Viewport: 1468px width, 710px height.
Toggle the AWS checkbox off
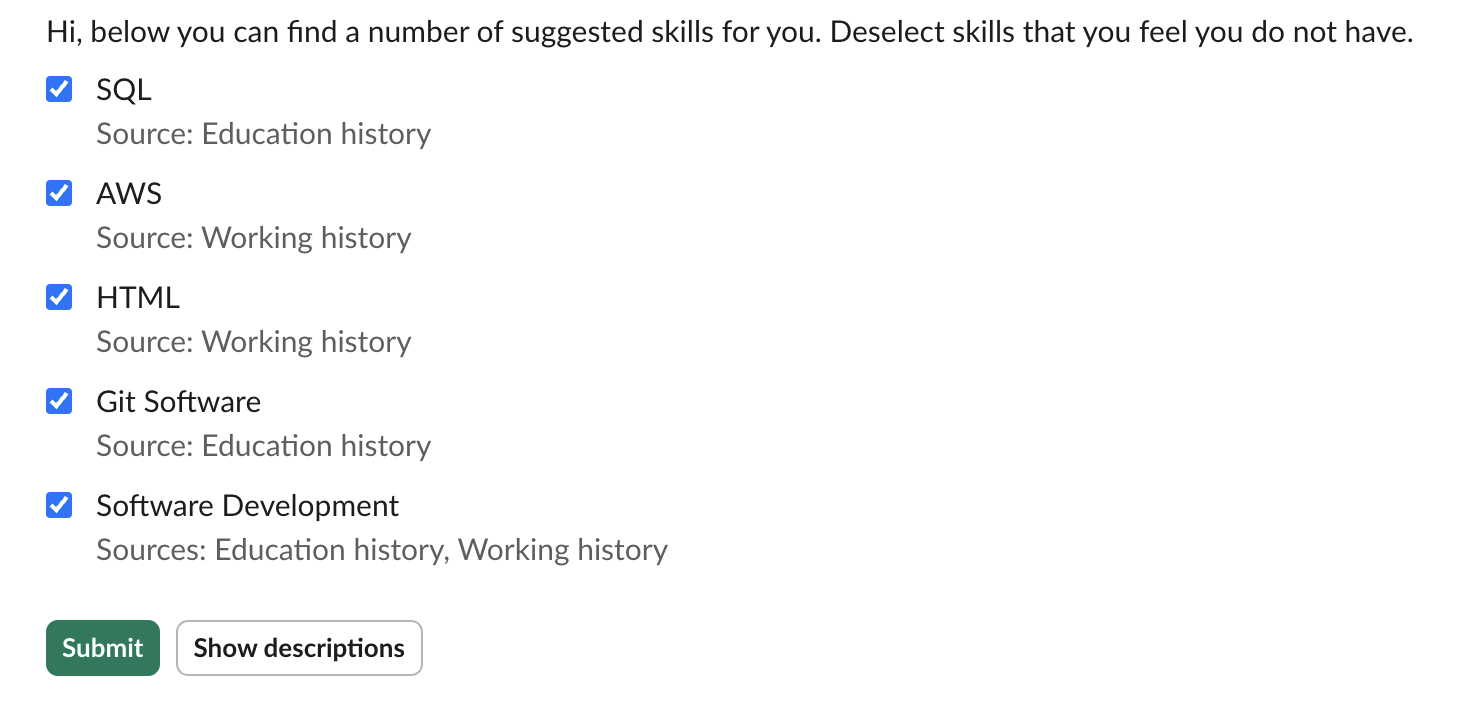coord(59,193)
